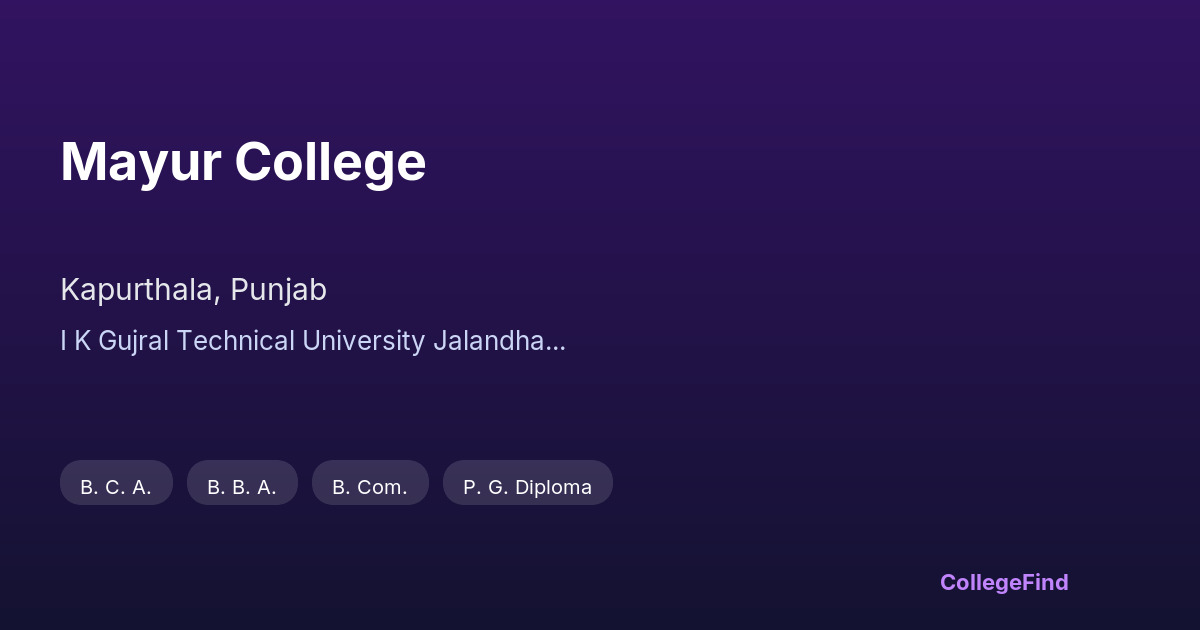
Task: Click the word Kapurthala
Action: [x=137, y=290]
